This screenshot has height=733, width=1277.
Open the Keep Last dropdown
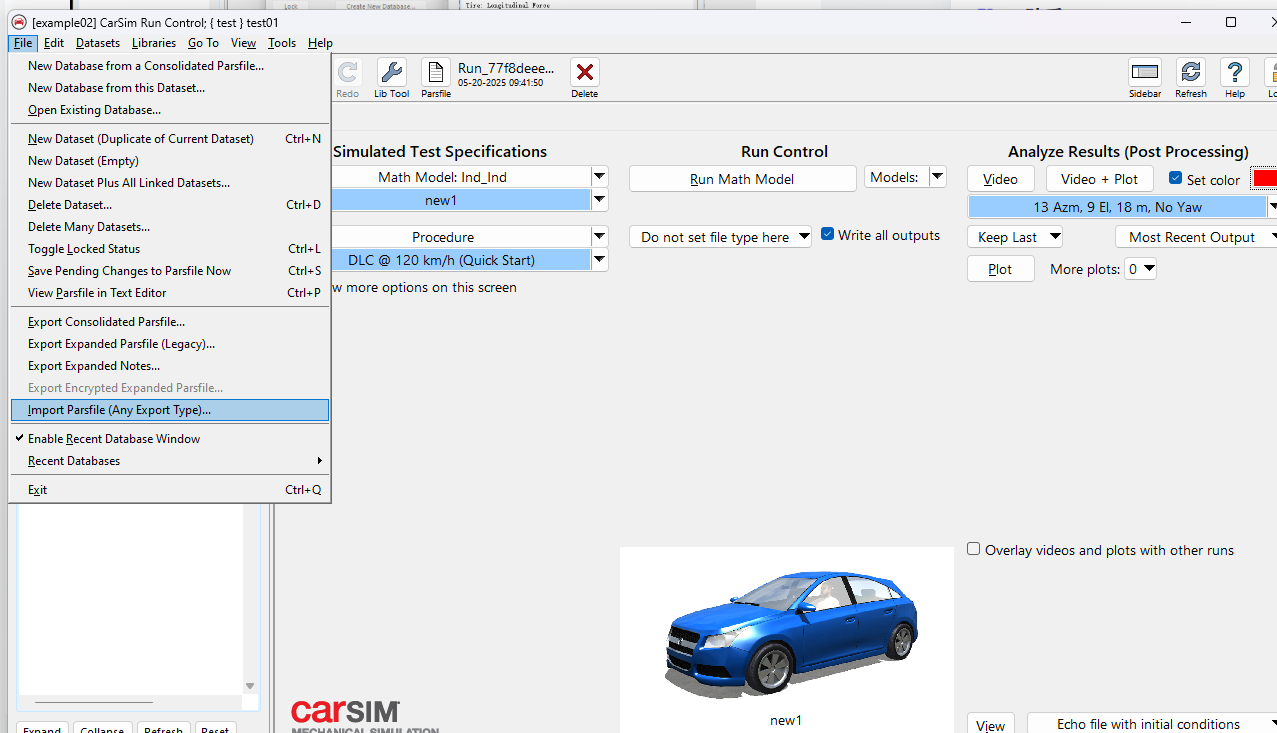[1014, 237]
